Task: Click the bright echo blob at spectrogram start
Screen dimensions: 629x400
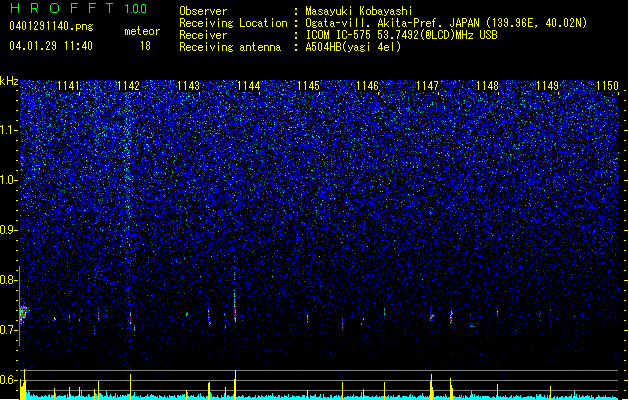Action: pos(23,314)
